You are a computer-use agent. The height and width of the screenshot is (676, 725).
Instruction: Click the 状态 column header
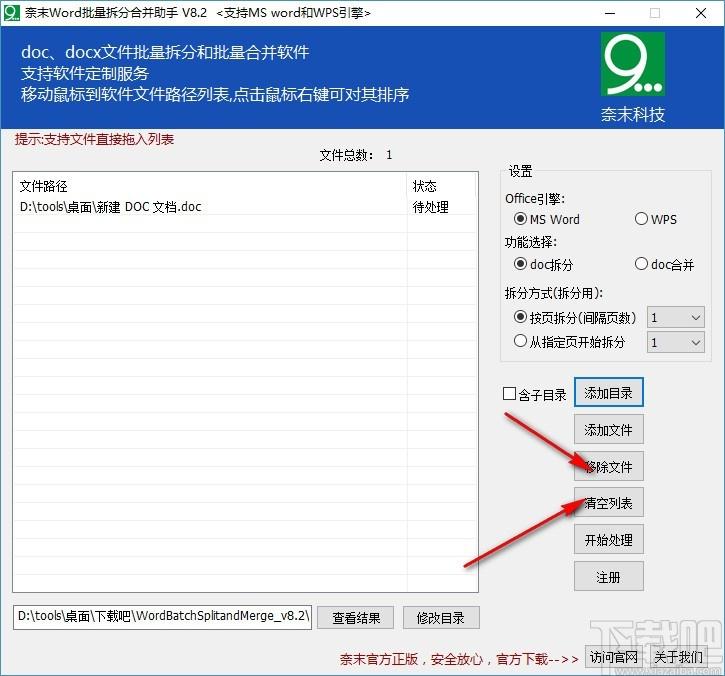[441, 186]
